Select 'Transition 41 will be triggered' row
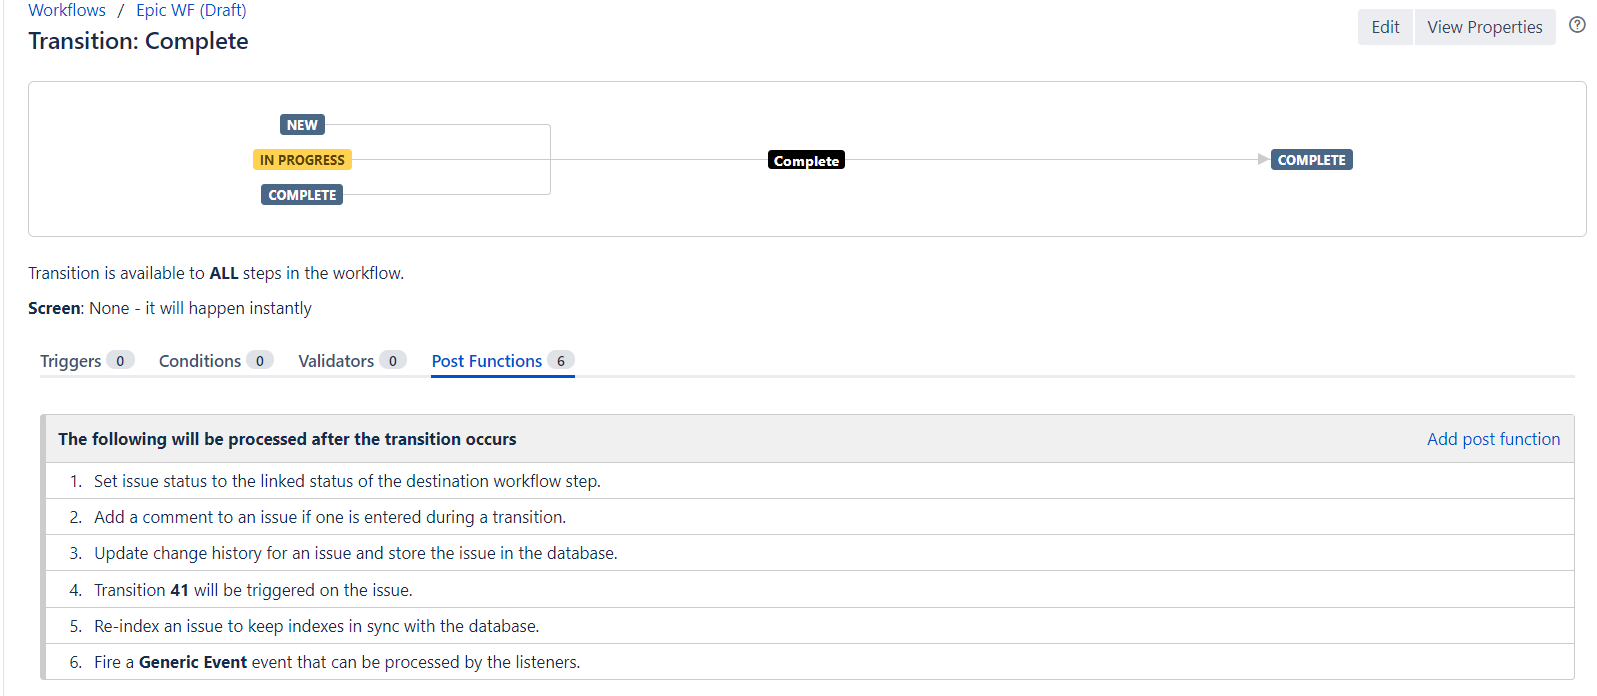1597x696 pixels. [x=809, y=590]
